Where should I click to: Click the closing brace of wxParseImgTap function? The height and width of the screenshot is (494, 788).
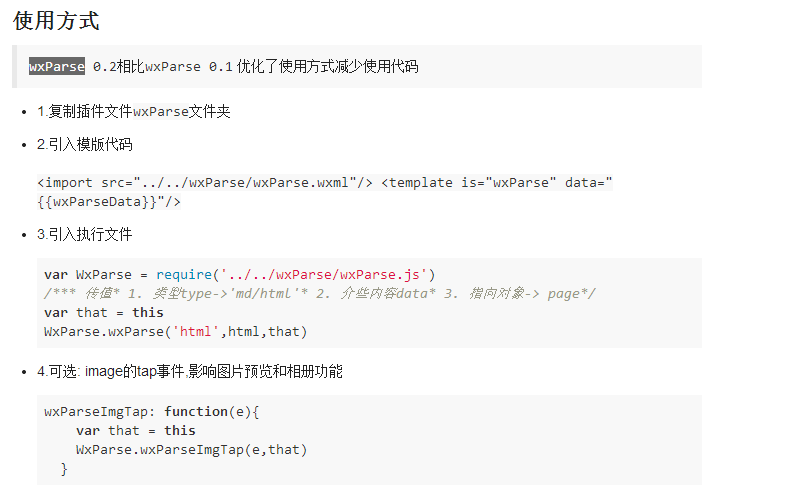click(64, 468)
